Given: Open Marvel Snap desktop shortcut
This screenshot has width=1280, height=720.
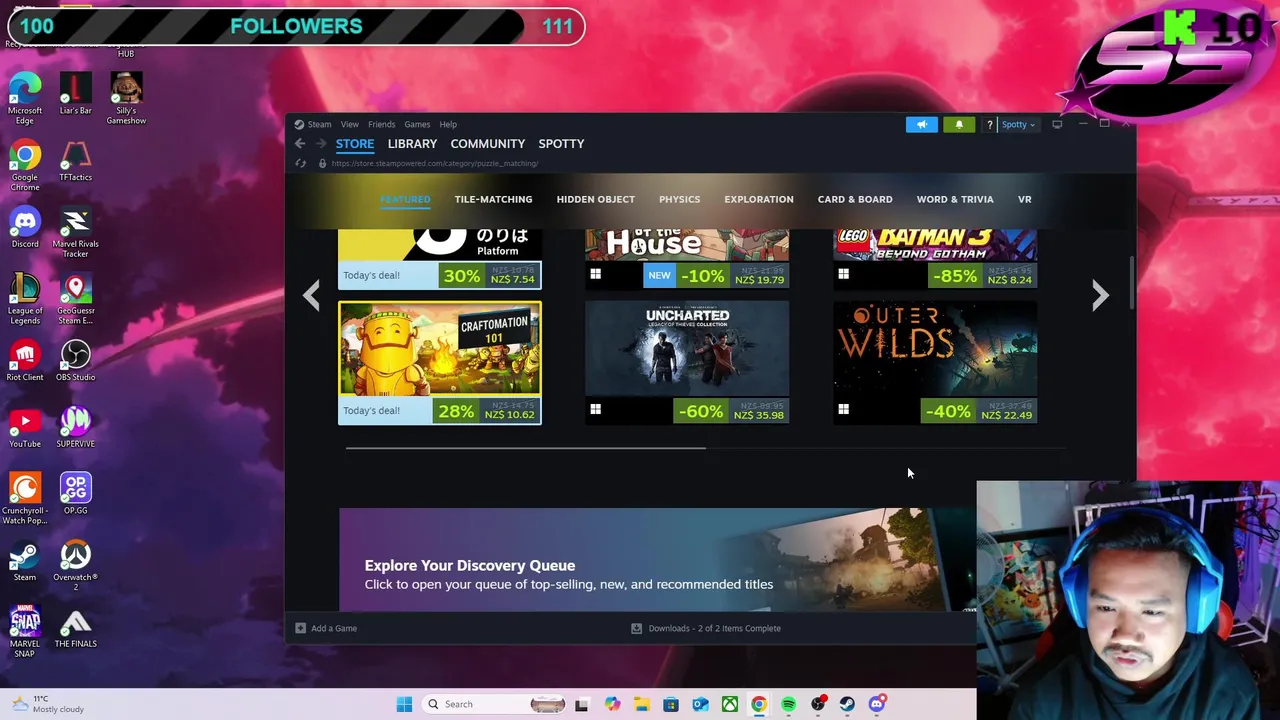Looking at the screenshot, I should 25,632.
